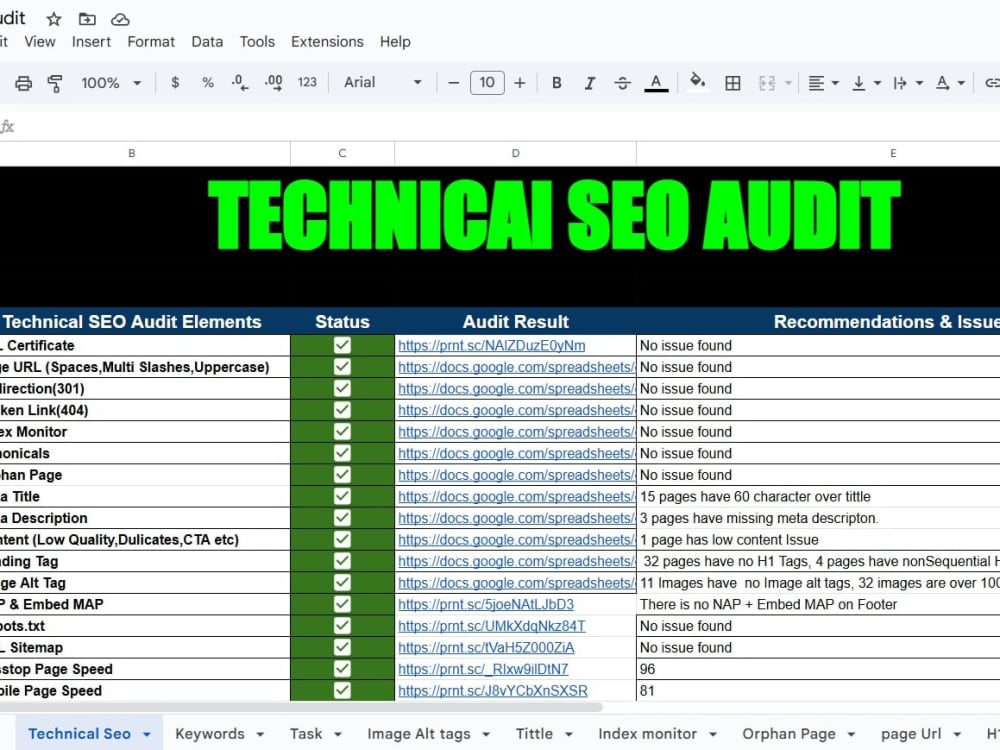Image resolution: width=1000 pixels, height=750 pixels.
Task: Toggle status checkbox for NAP & Embed MAP row
Action: [x=342, y=604]
